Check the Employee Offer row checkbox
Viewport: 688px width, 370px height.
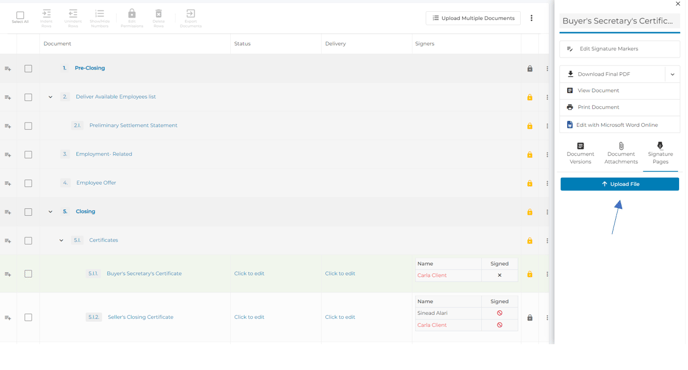click(x=28, y=183)
